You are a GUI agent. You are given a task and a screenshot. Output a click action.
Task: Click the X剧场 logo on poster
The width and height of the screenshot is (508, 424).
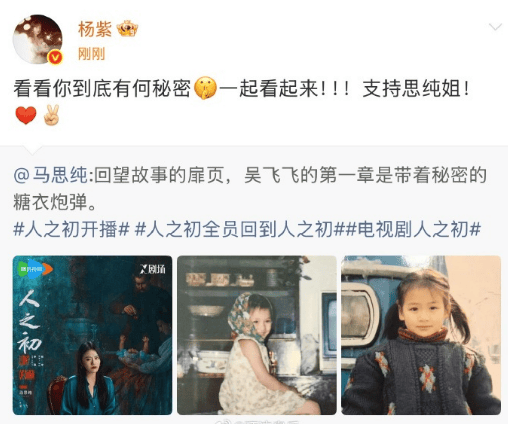pos(153,269)
